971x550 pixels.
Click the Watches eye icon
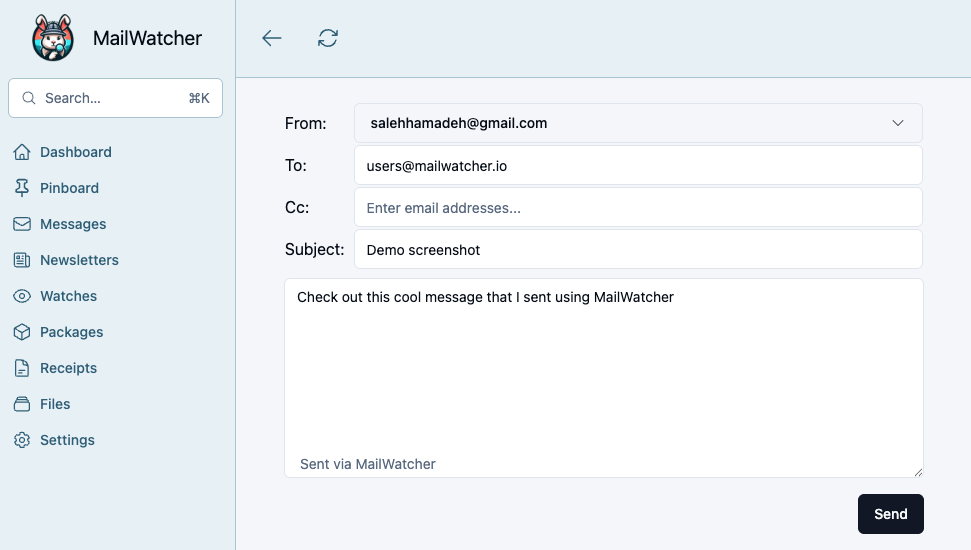point(22,296)
